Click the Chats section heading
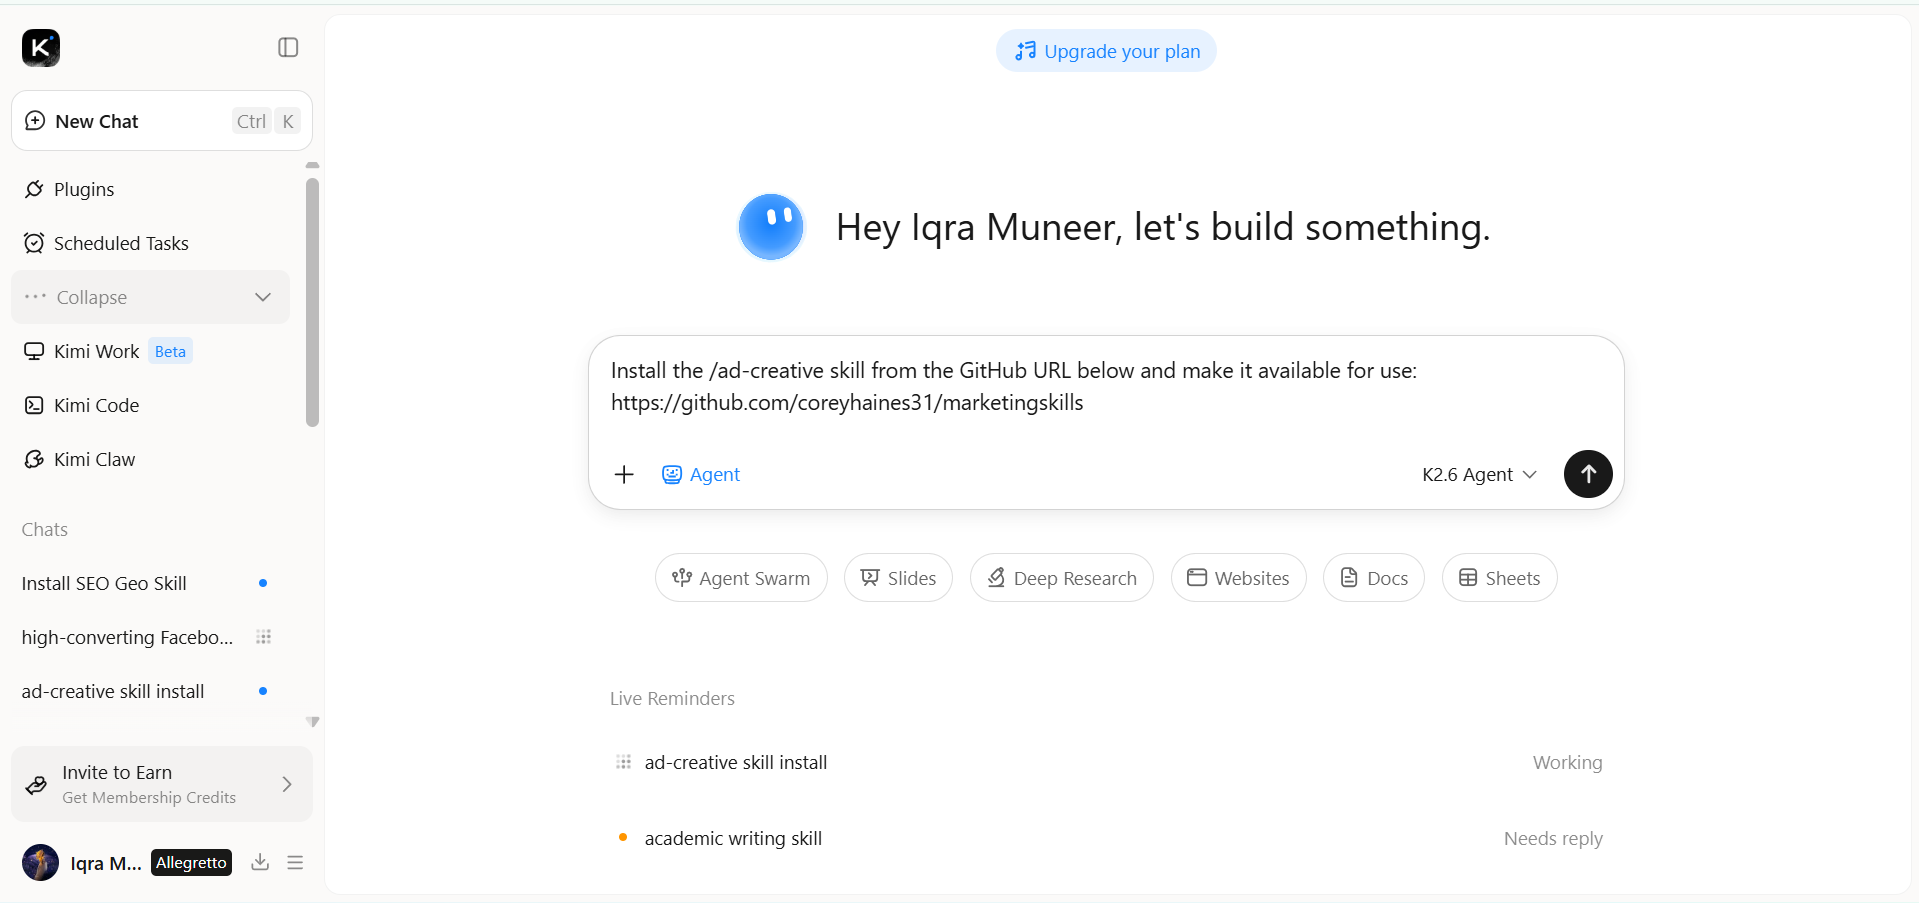This screenshot has height=903, width=1919. coord(45,529)
